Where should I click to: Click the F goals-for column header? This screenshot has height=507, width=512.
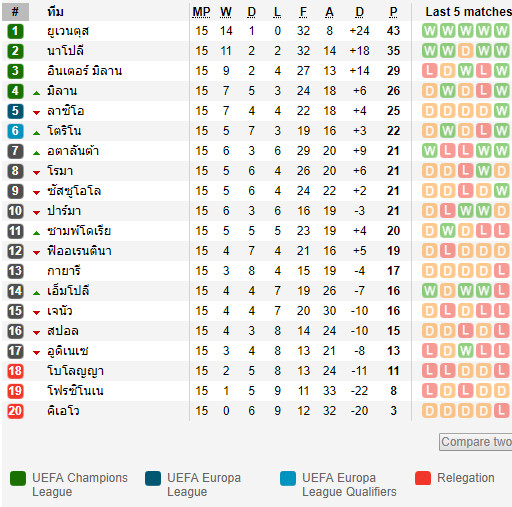(x=303, y=12)
